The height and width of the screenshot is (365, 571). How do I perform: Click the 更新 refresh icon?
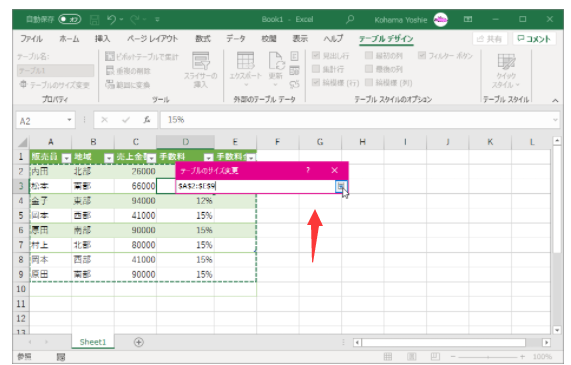276,60
